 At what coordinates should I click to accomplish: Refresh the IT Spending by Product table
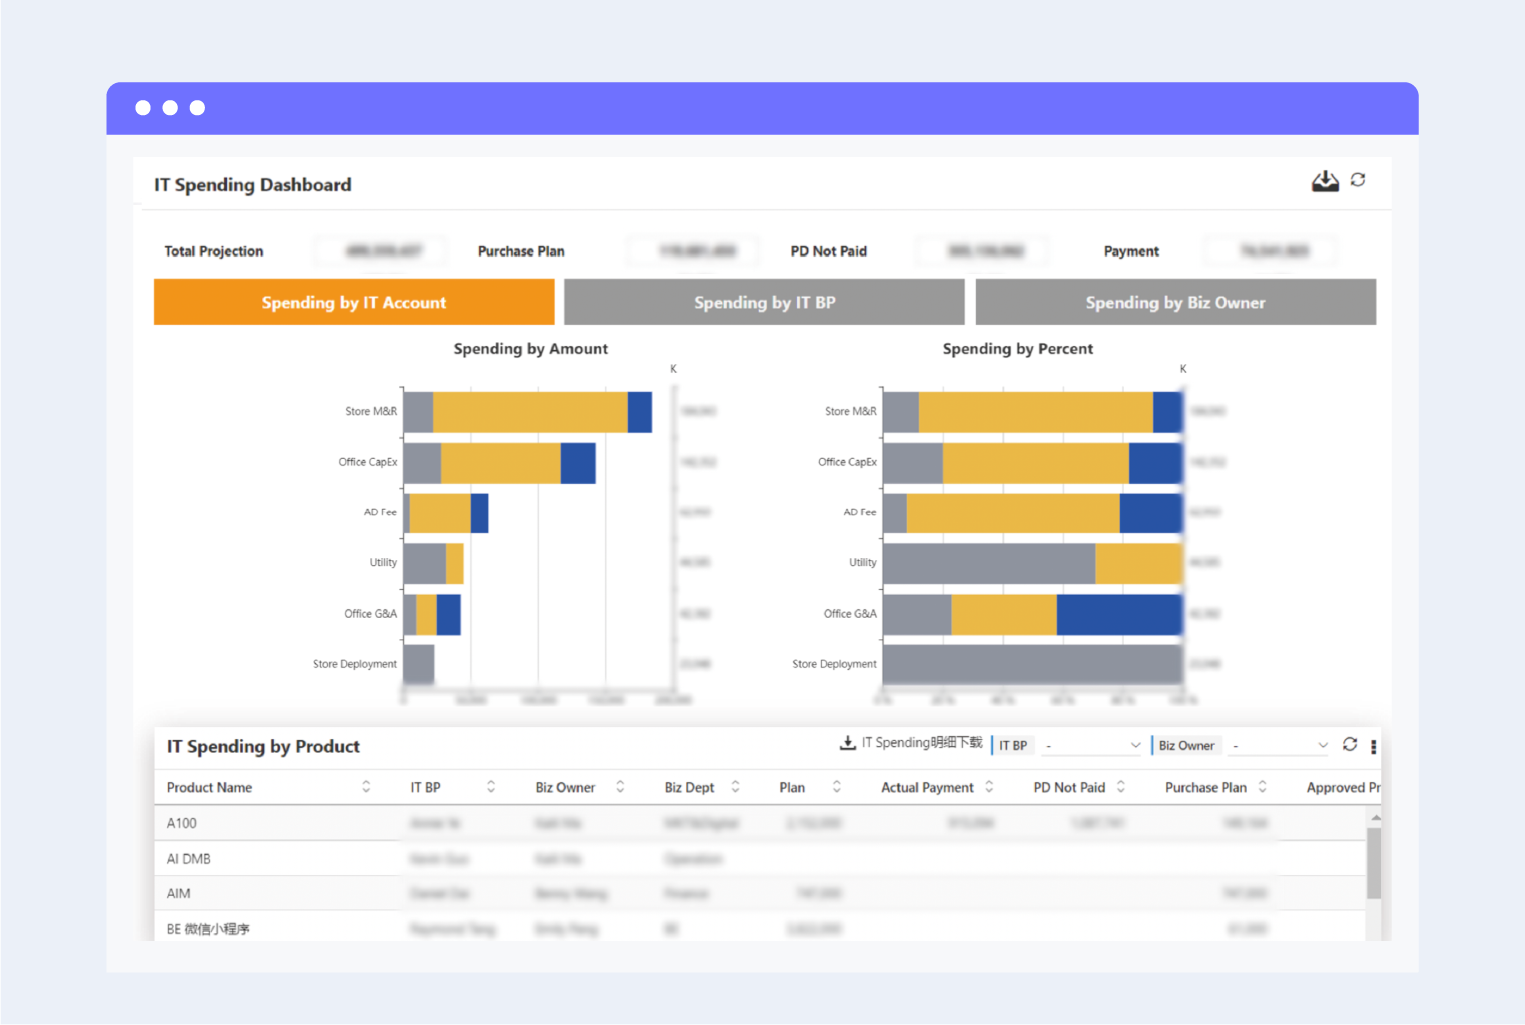click(1350, 744)
